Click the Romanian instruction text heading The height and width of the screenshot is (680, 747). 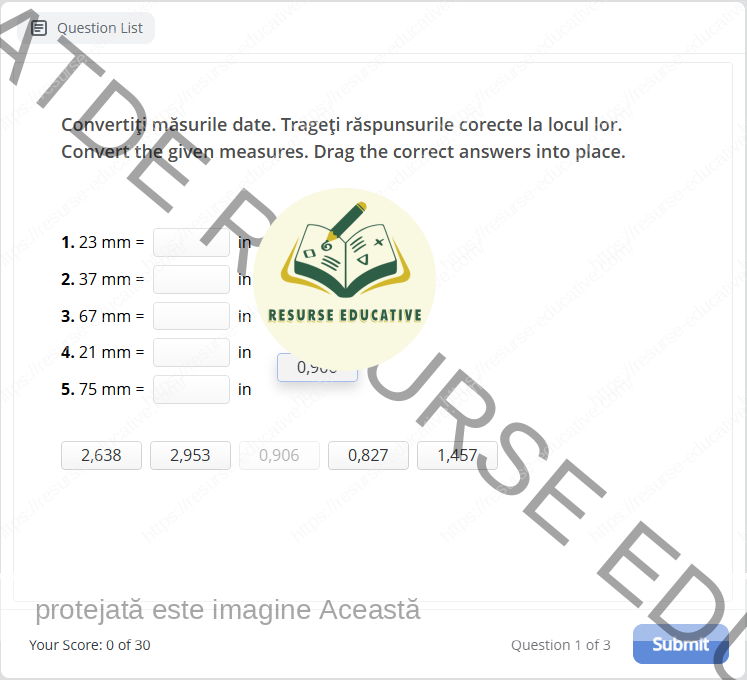click(x=341, y=125)
